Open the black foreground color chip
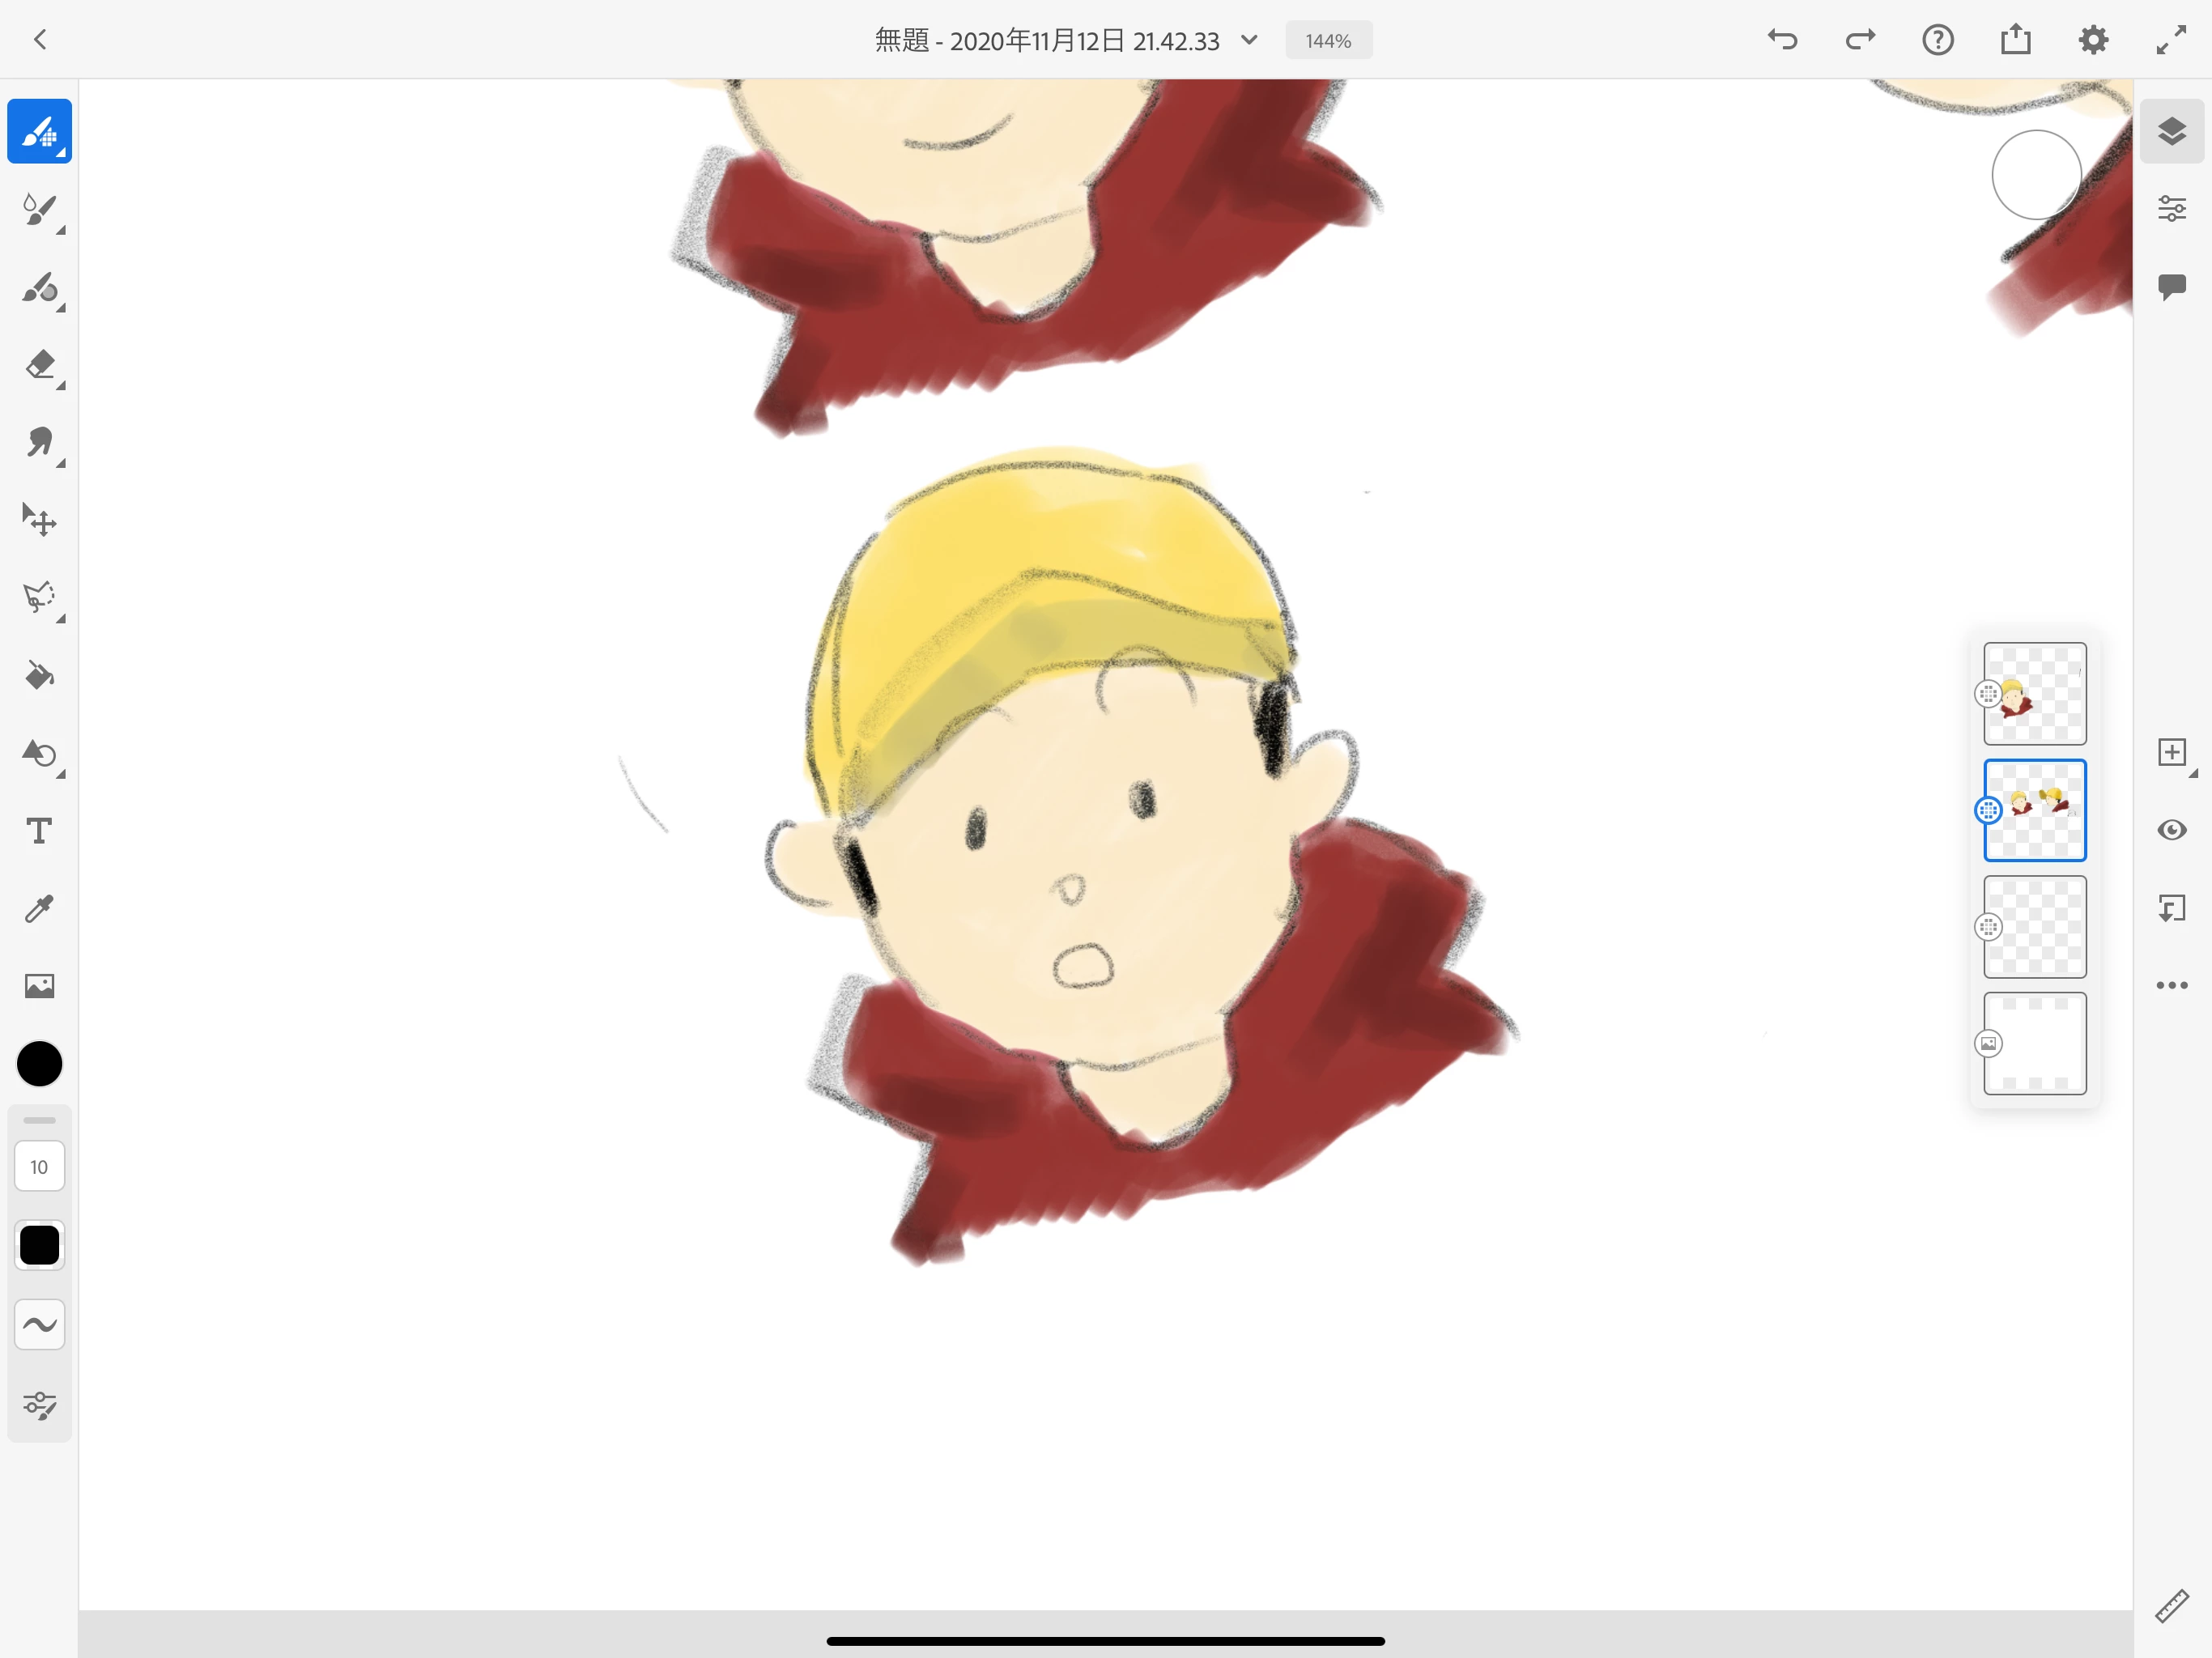 (39, 1063)
